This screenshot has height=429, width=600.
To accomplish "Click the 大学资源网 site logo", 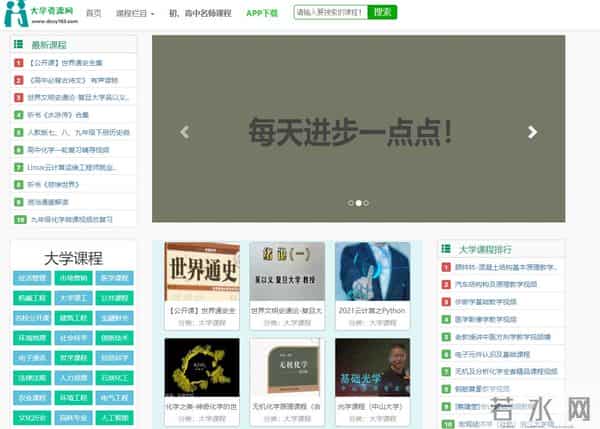I will point(41,13).
